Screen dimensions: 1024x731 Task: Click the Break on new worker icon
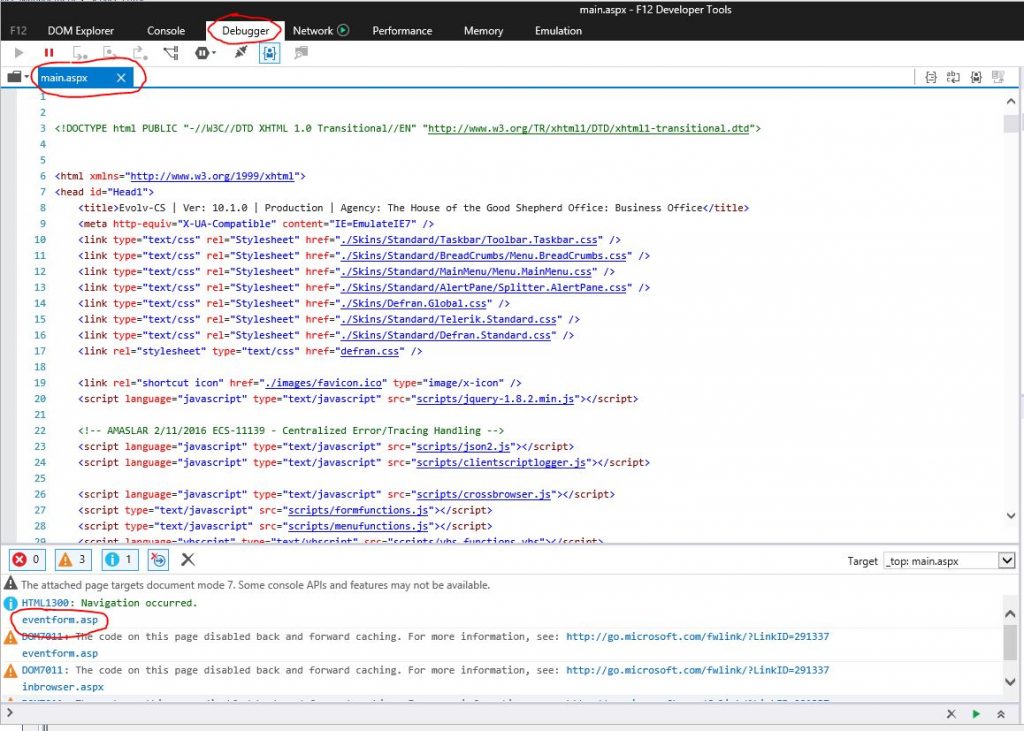(170, 53)
